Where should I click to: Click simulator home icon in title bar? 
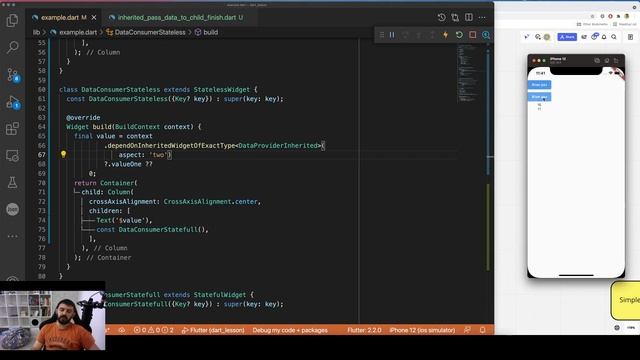tap(597, 60)
